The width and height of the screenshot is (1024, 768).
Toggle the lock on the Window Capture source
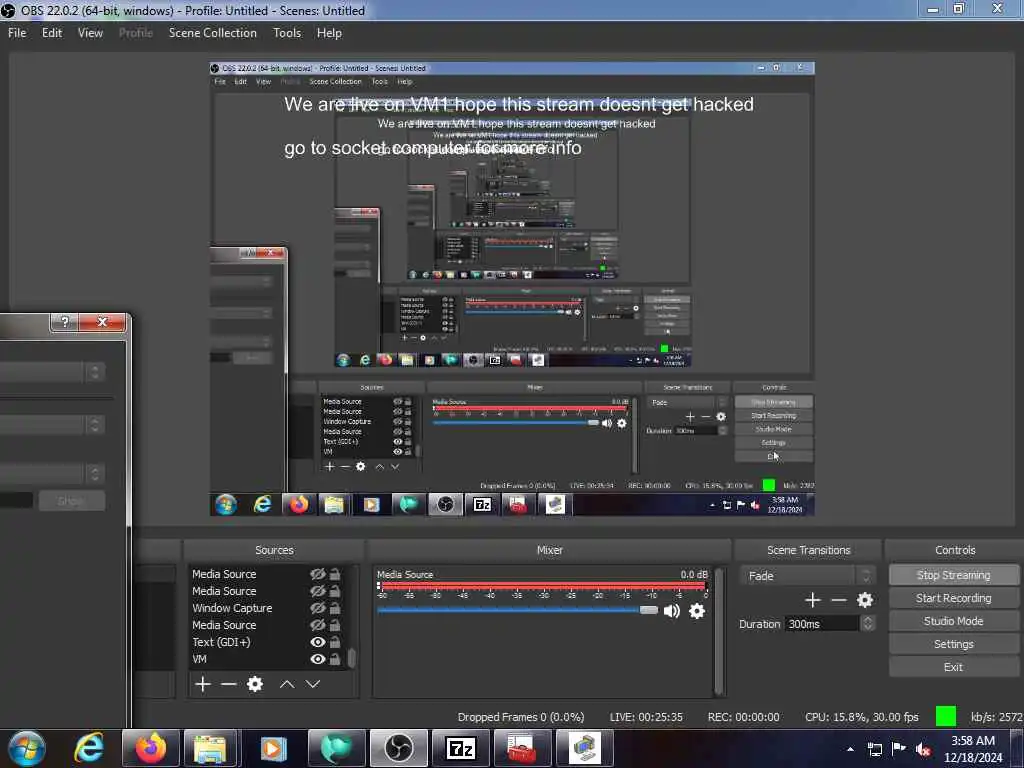click(x=334, y=608)
